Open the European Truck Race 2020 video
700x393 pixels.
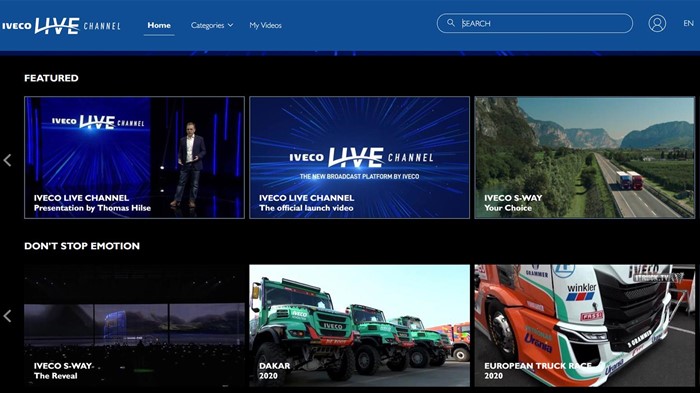(x=584, y=326)
